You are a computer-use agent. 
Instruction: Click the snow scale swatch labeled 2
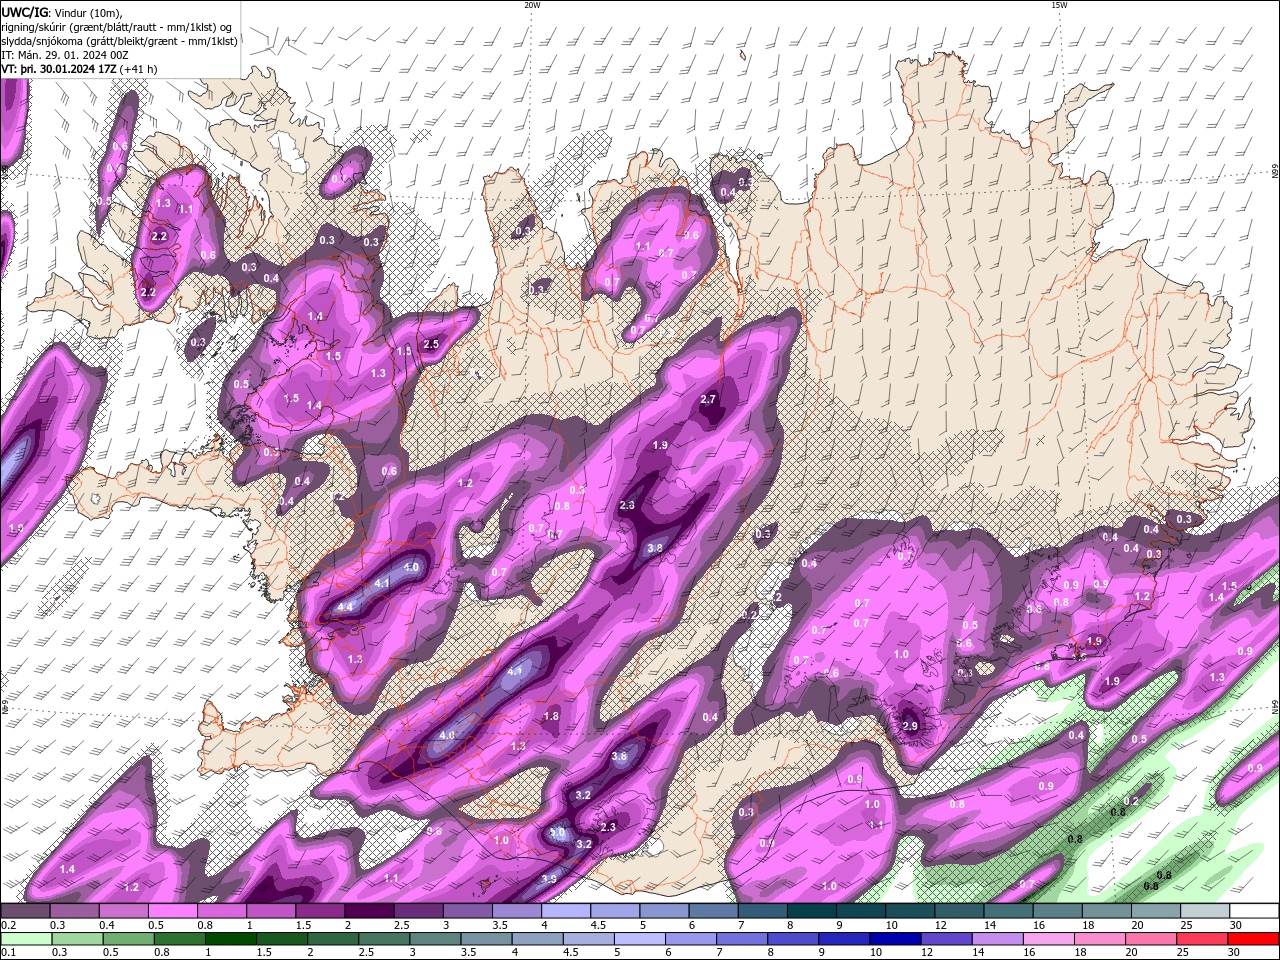(369, 911)
